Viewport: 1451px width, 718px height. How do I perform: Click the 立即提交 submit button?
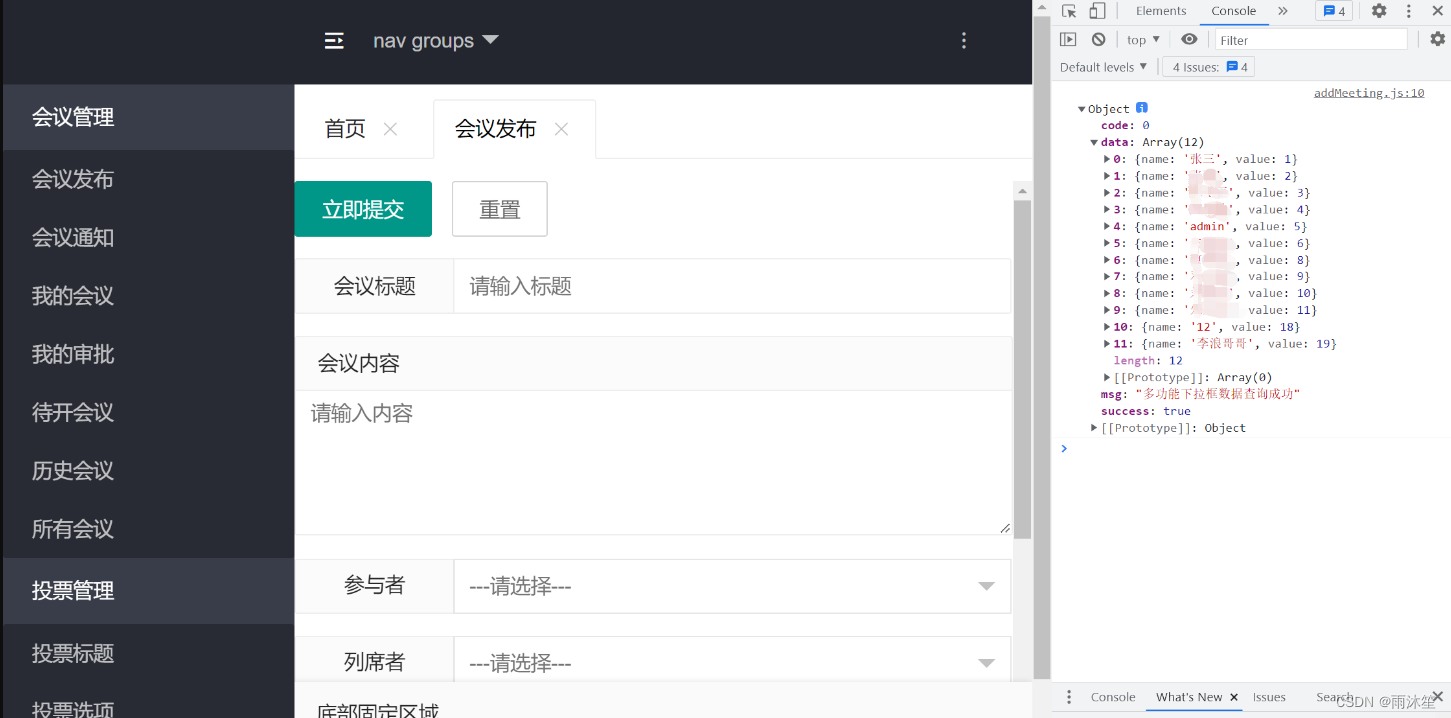pos(363,209)
